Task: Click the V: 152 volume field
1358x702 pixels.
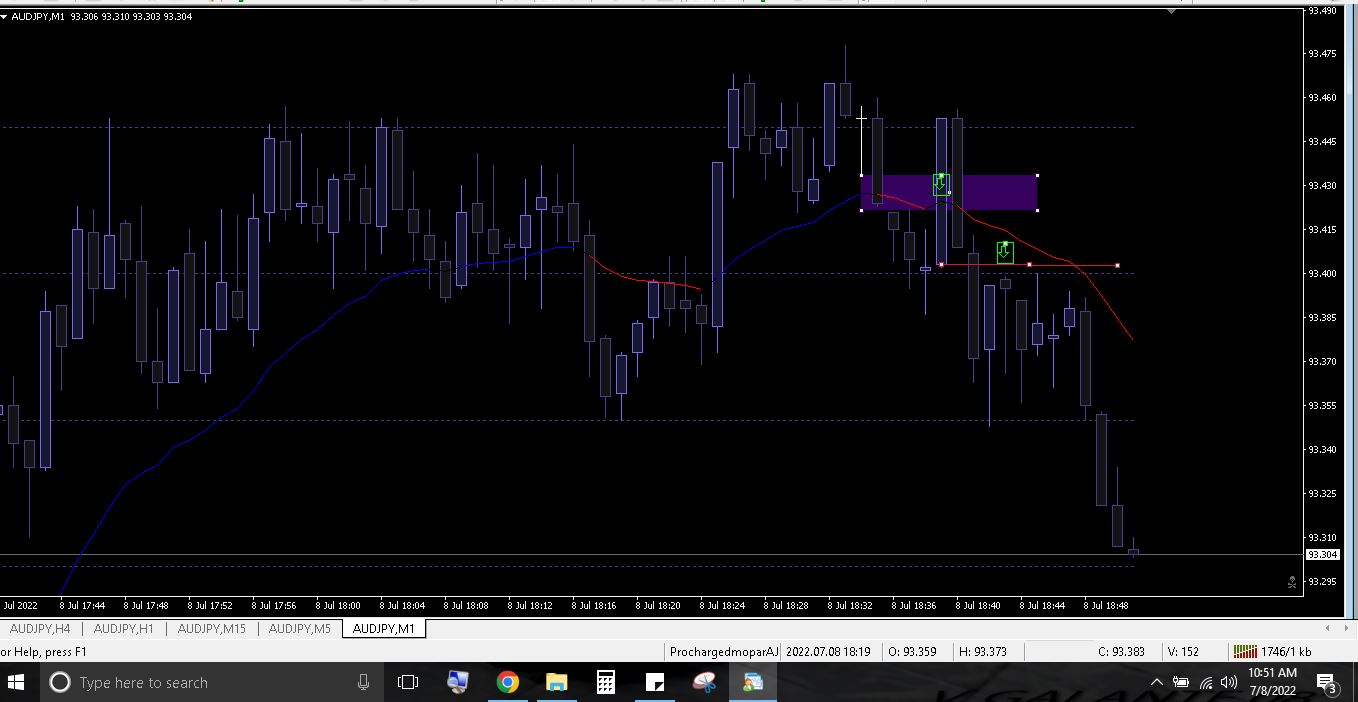Action: (1183, 651)
